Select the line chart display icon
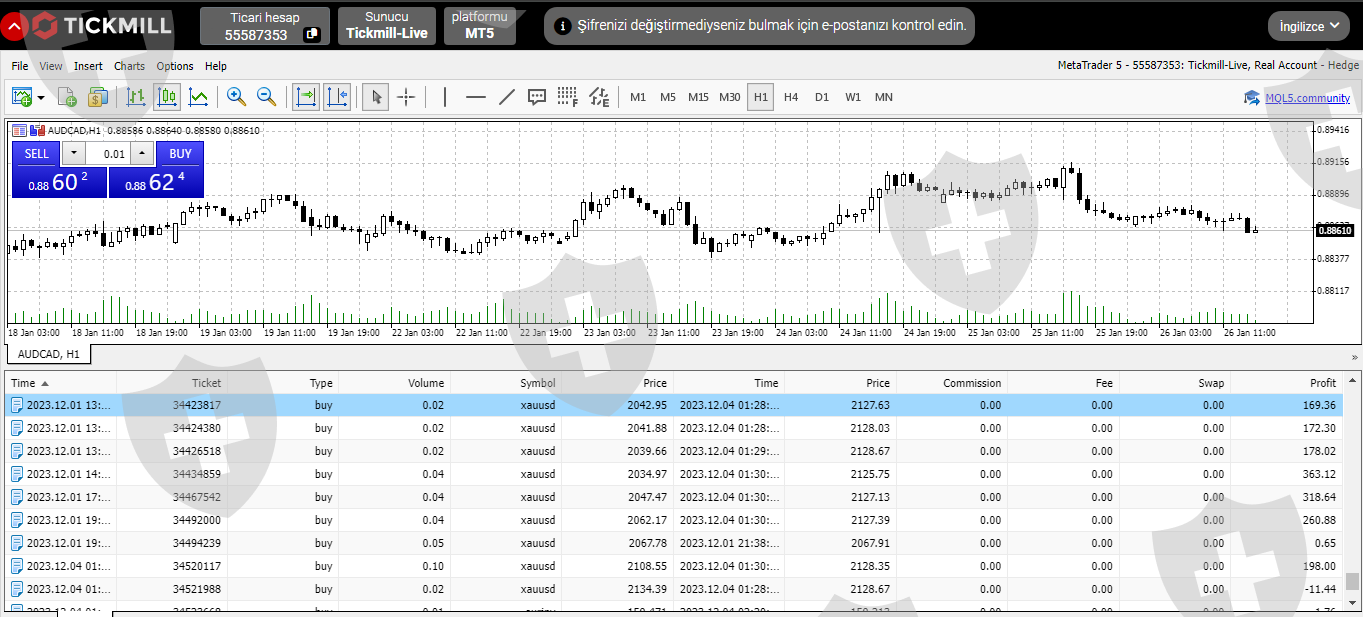This screenshot has height=617, width=1363. (199, 97)
